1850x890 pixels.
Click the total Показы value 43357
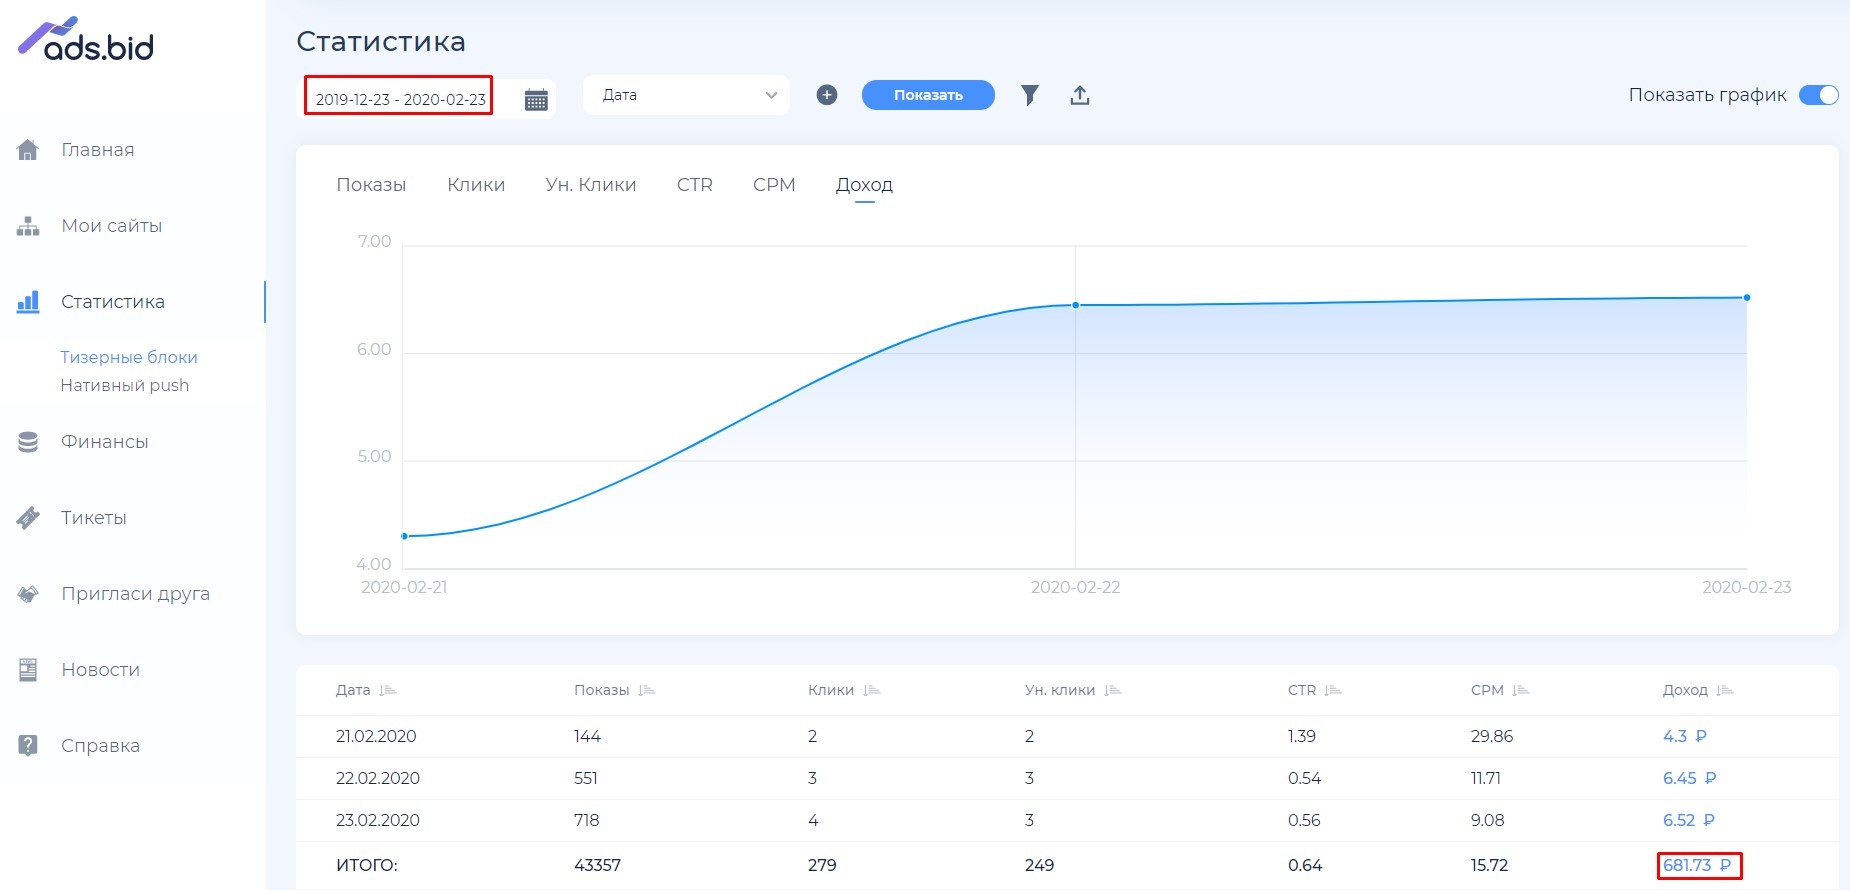(598, 865)
